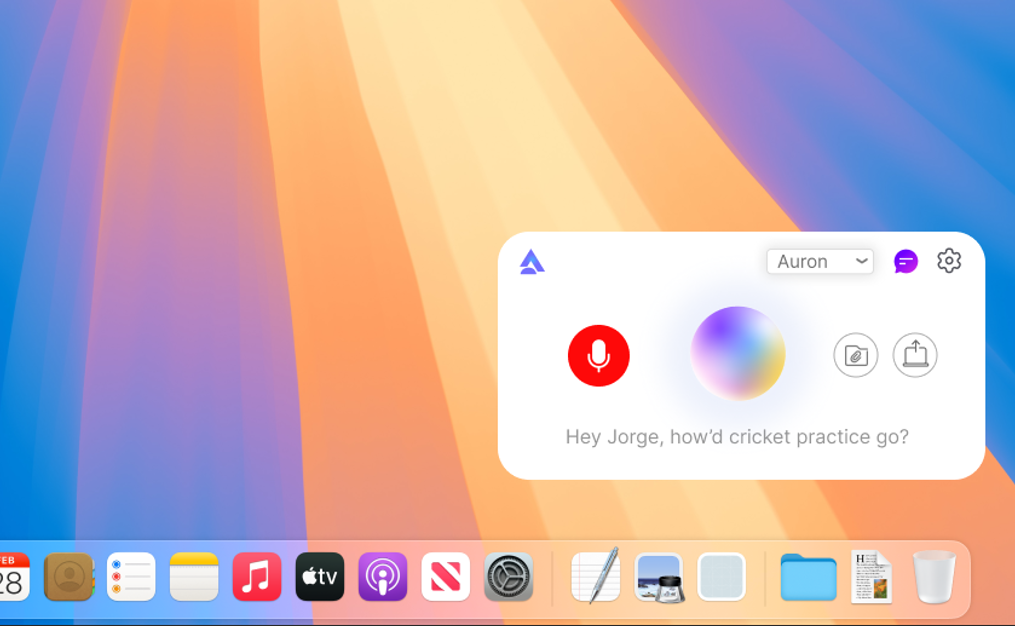Toggle the red microphone button

pos(598,355)
